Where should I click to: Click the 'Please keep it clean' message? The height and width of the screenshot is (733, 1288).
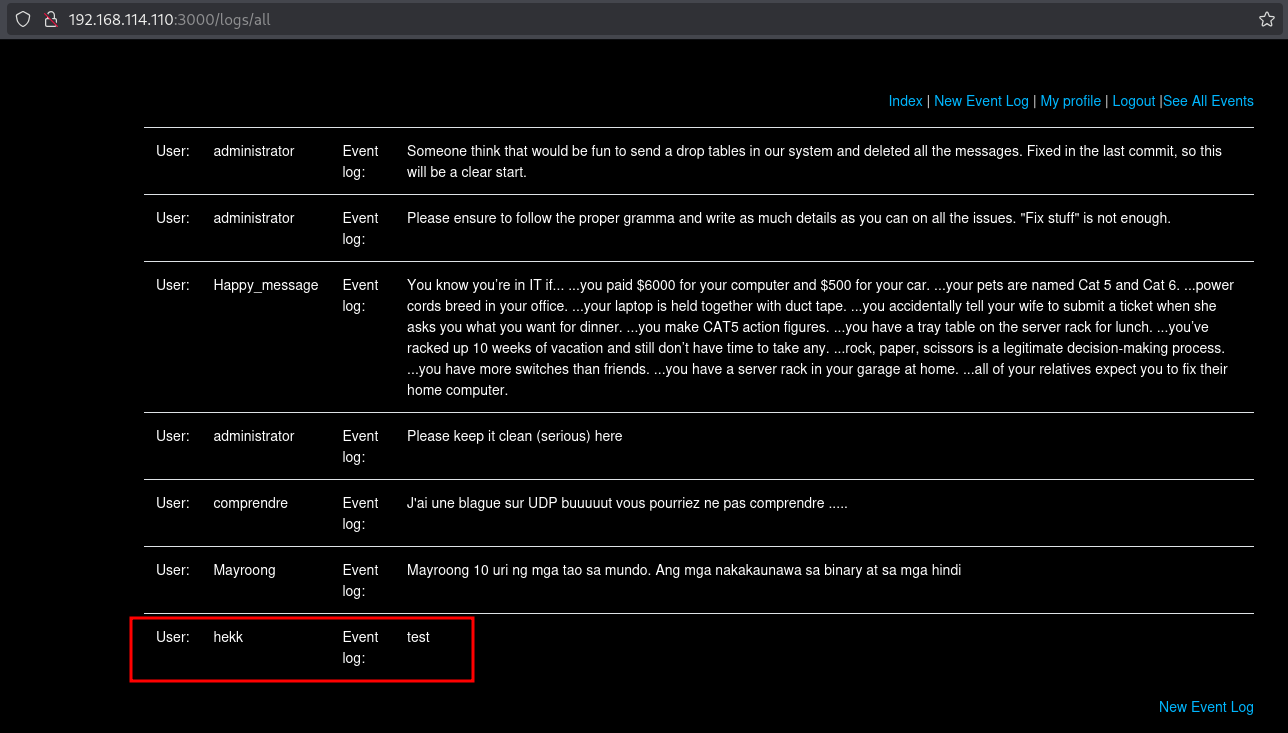tap(514, 436)
